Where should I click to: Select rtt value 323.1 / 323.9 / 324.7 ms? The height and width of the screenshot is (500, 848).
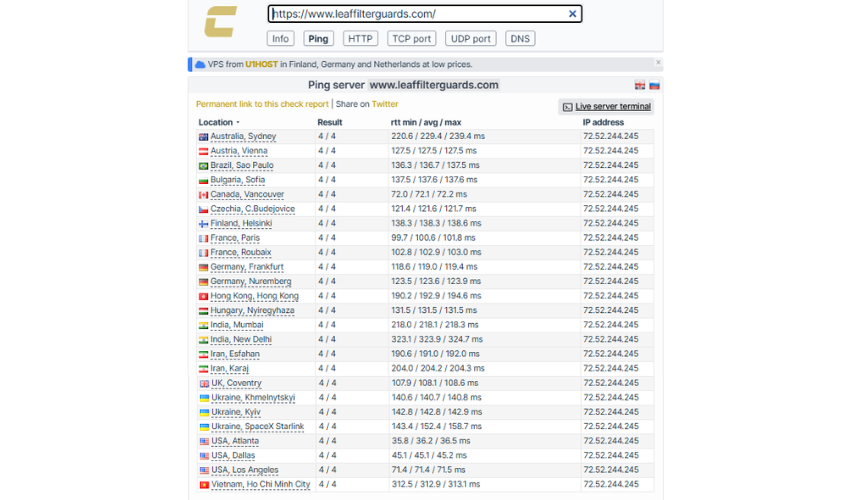click(437, 339)
